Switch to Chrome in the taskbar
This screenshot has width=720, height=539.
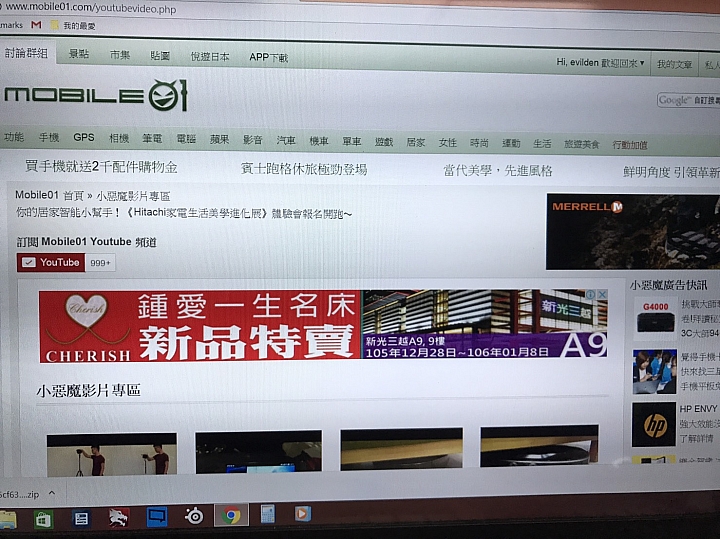(231, 515)
